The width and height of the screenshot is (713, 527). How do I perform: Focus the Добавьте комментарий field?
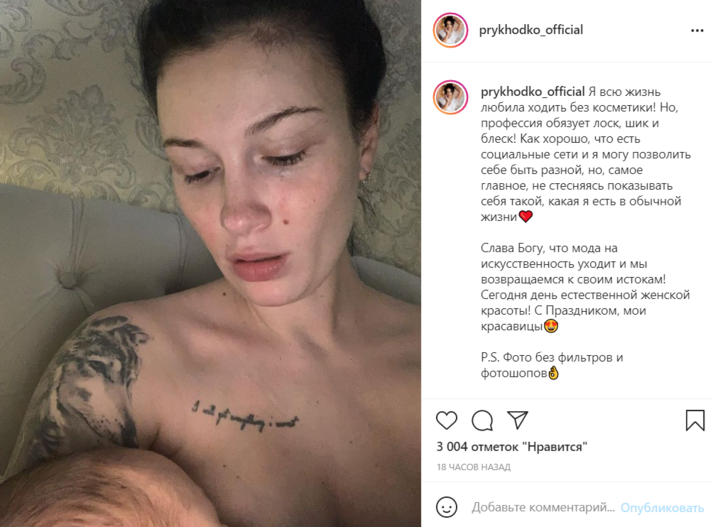click(543, 507)
